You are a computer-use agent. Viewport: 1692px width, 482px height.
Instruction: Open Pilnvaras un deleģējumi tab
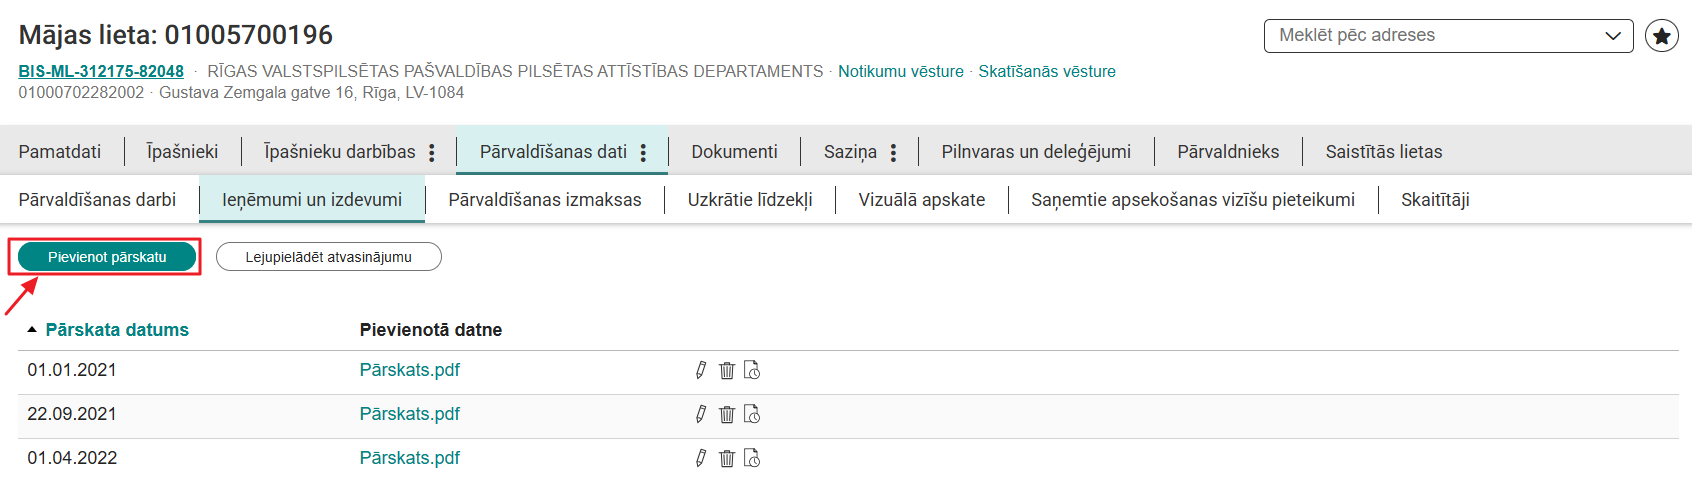point(1036,152)
